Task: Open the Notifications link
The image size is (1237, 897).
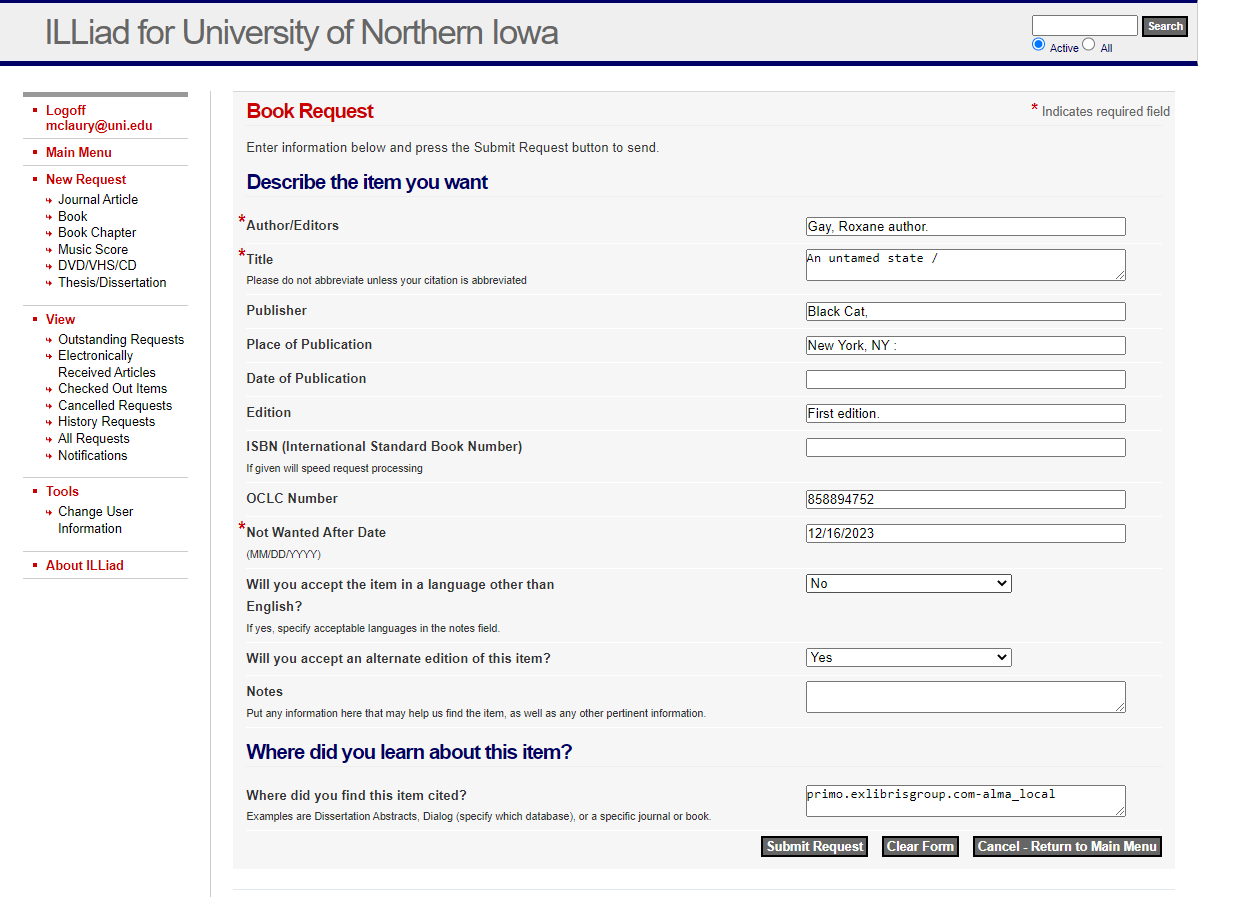Action: coord(93,455)
